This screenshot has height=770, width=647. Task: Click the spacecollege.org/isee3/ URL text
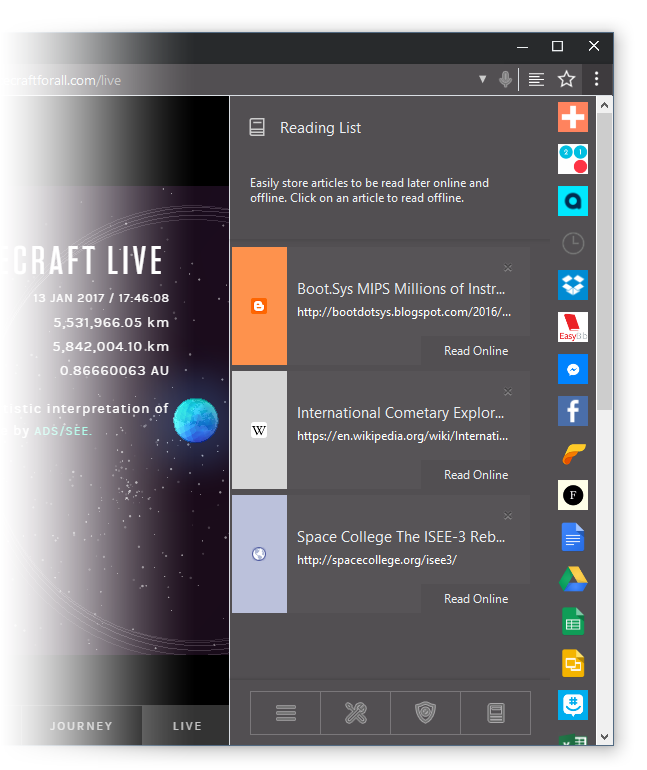tap(377, 560)
